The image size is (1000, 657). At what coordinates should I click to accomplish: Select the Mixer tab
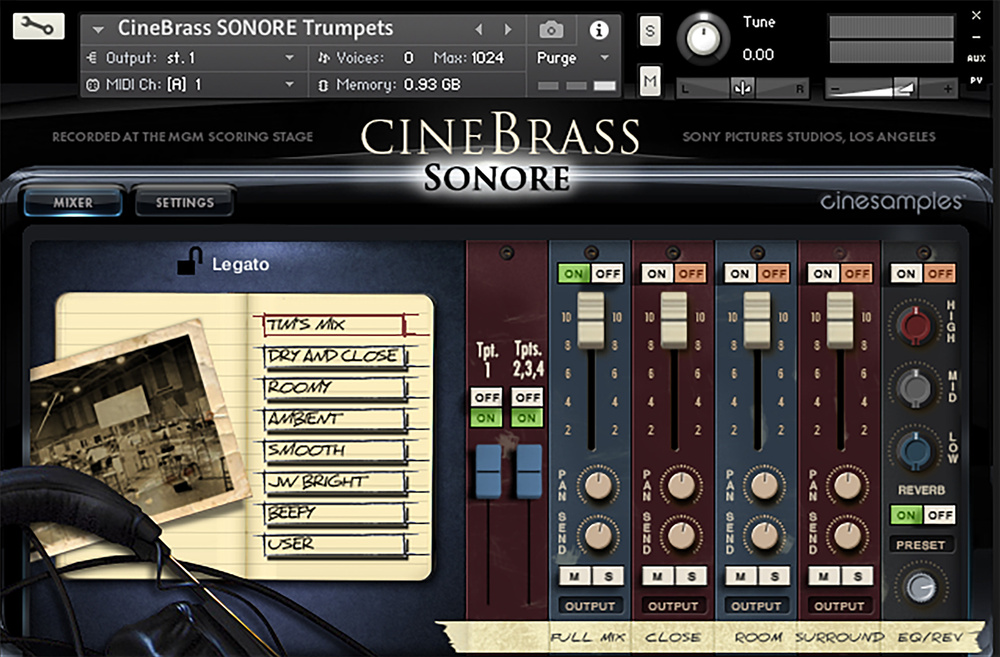(73, 203)
